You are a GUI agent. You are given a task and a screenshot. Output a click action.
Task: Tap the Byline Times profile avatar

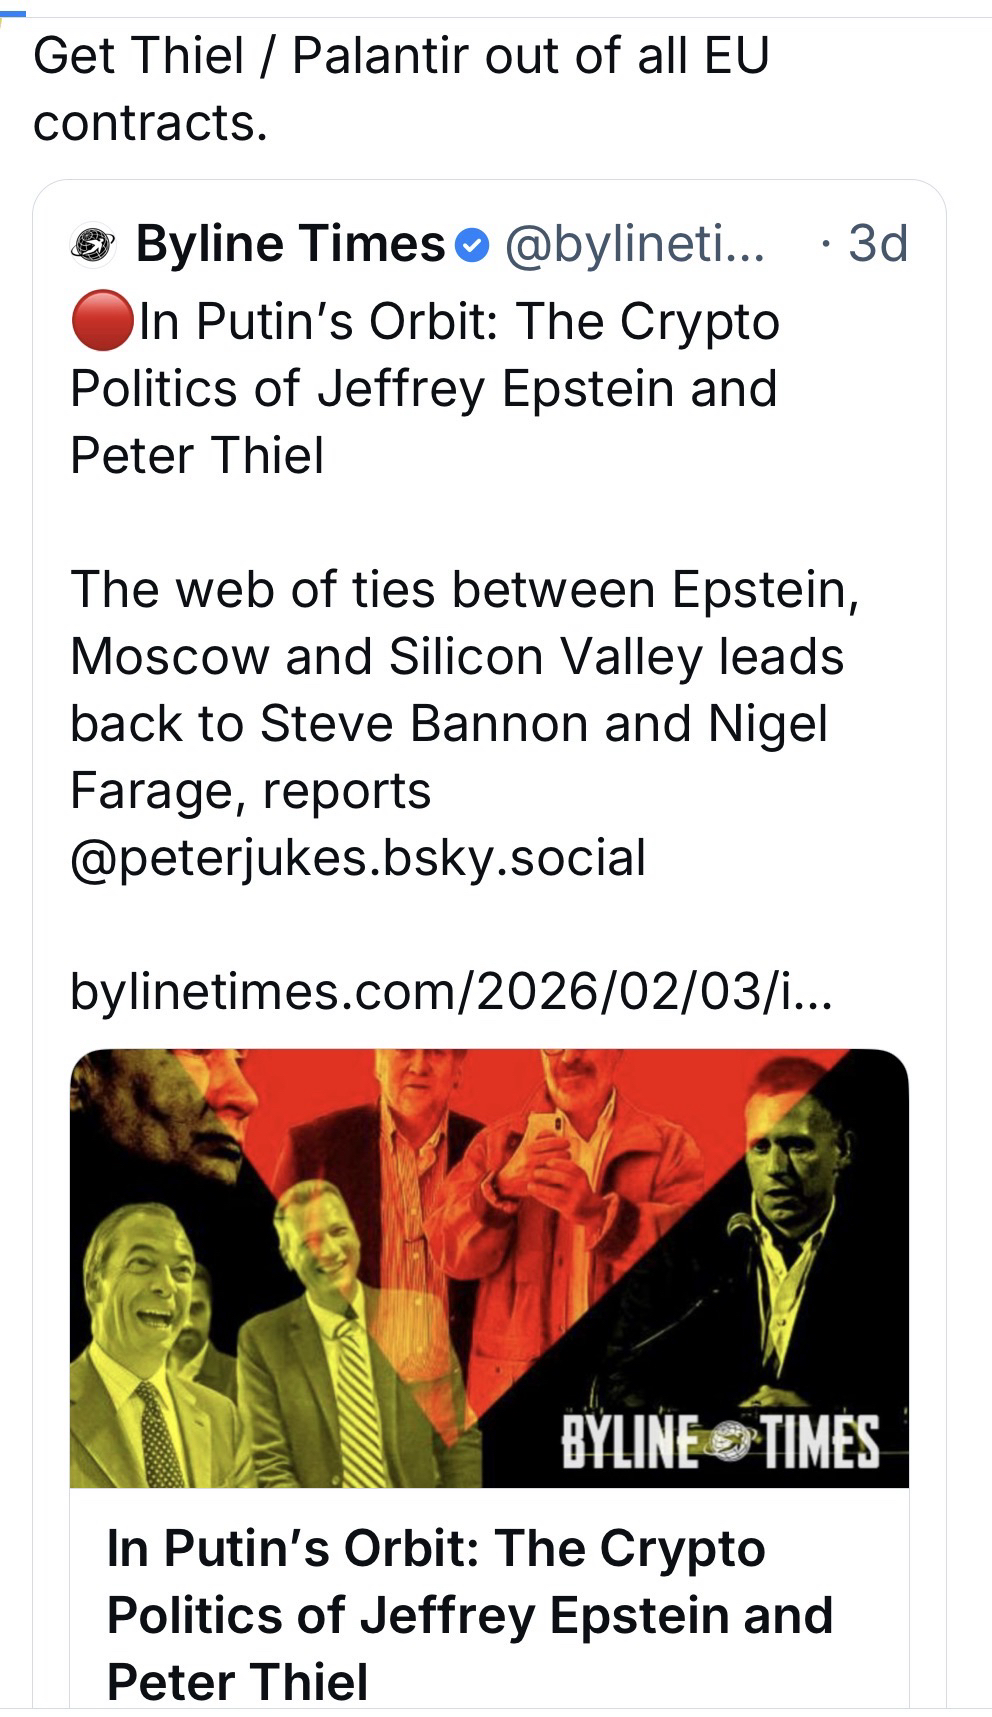(x=93, y=244)
